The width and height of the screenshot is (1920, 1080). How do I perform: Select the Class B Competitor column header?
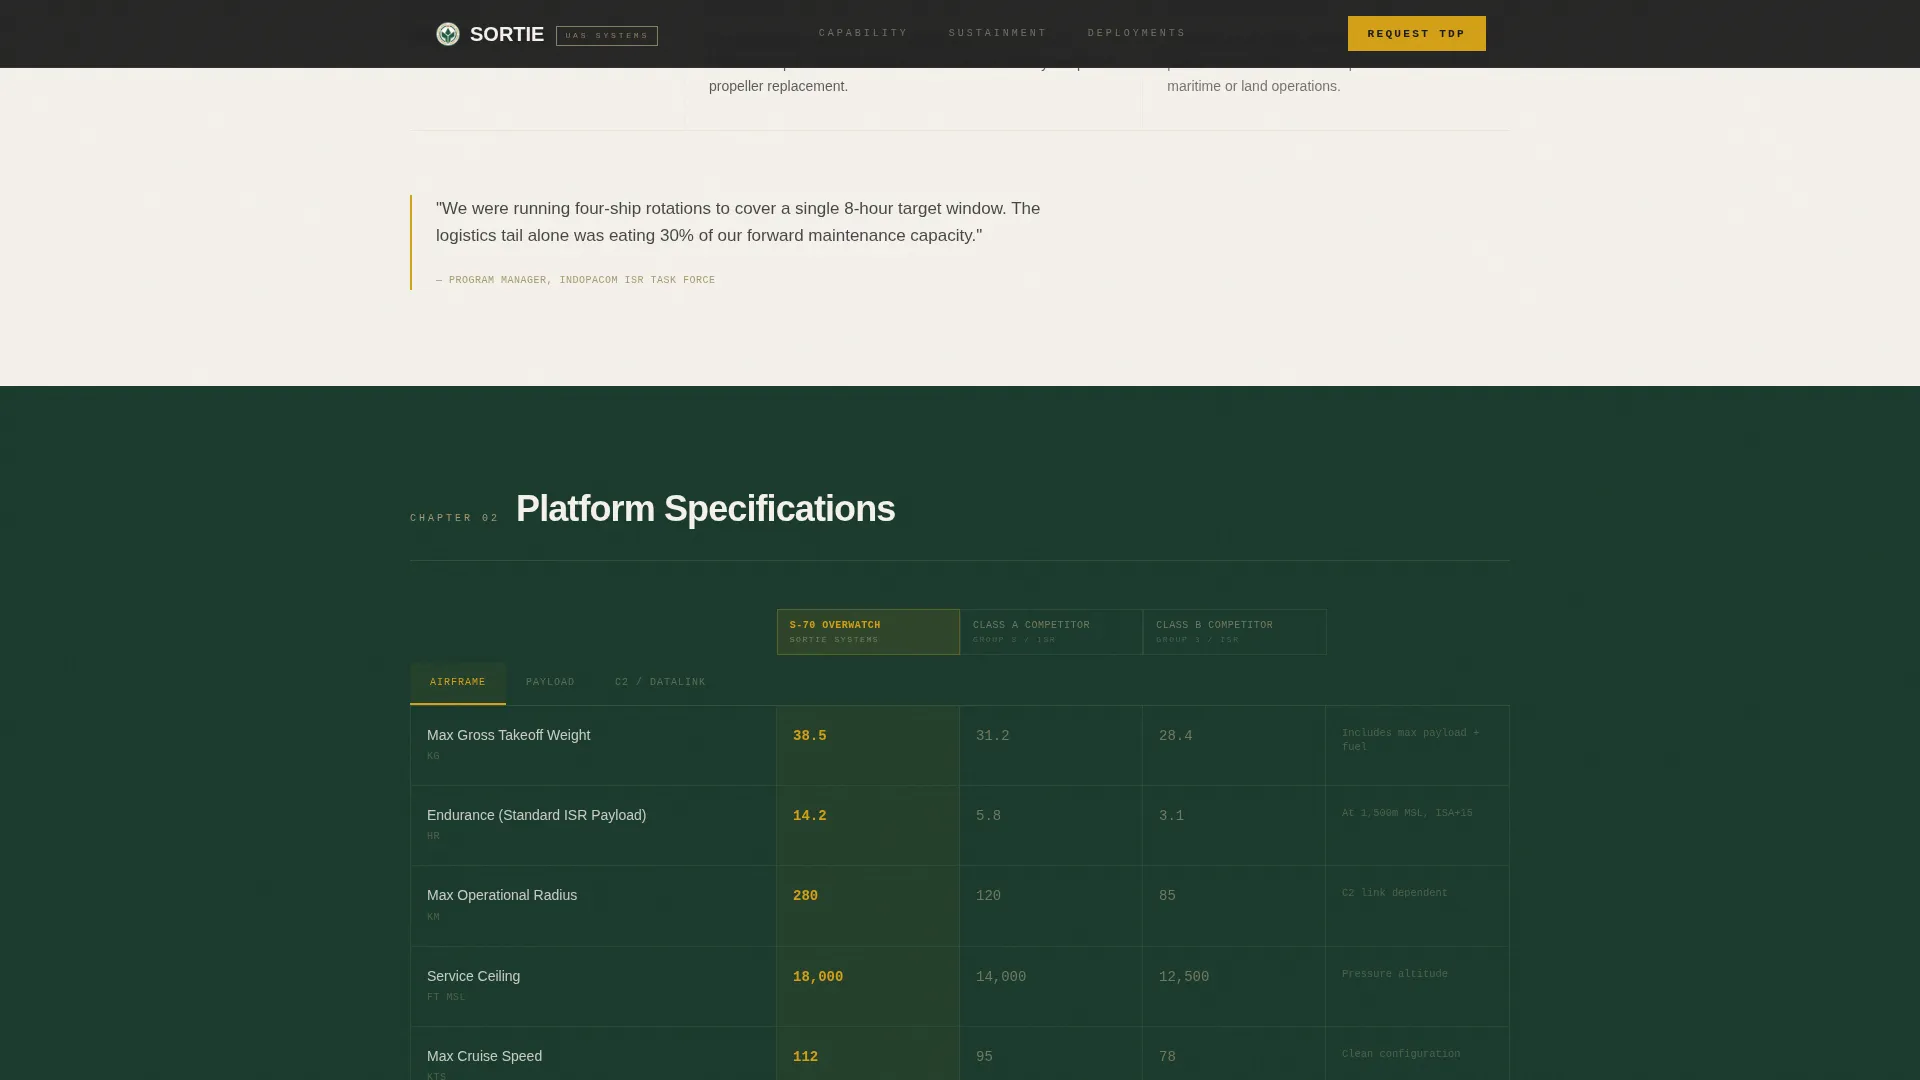pyautogui.click(x=1234, y=632)
